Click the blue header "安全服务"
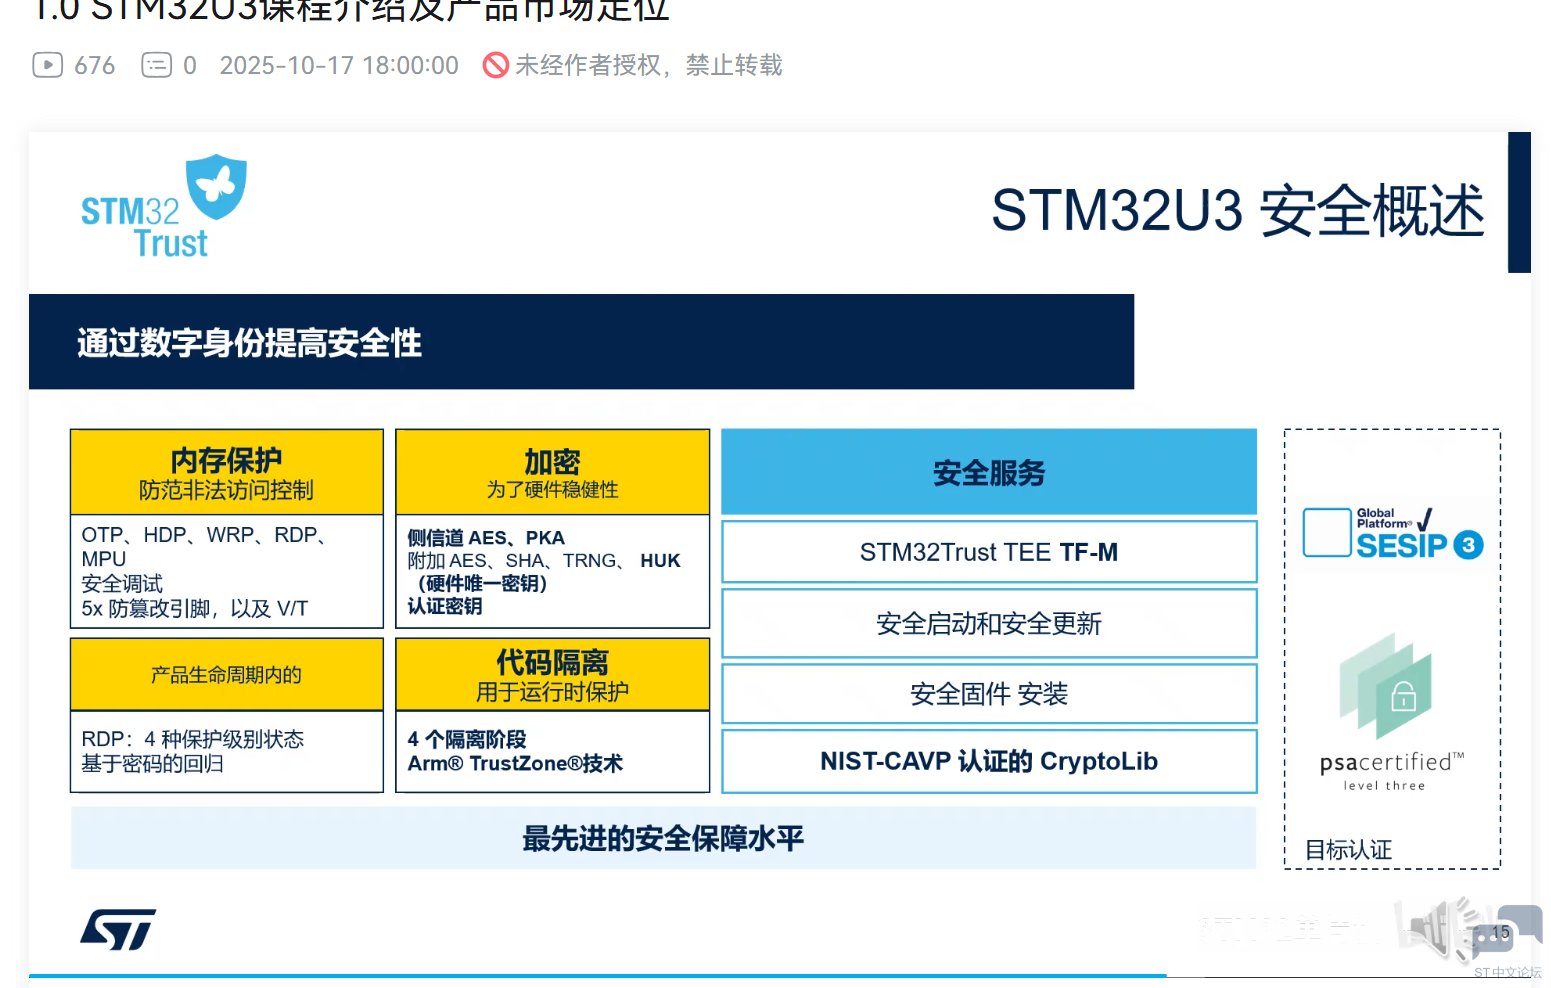The width and height of the screenshot is (1551, 988). tap(989, 472)
